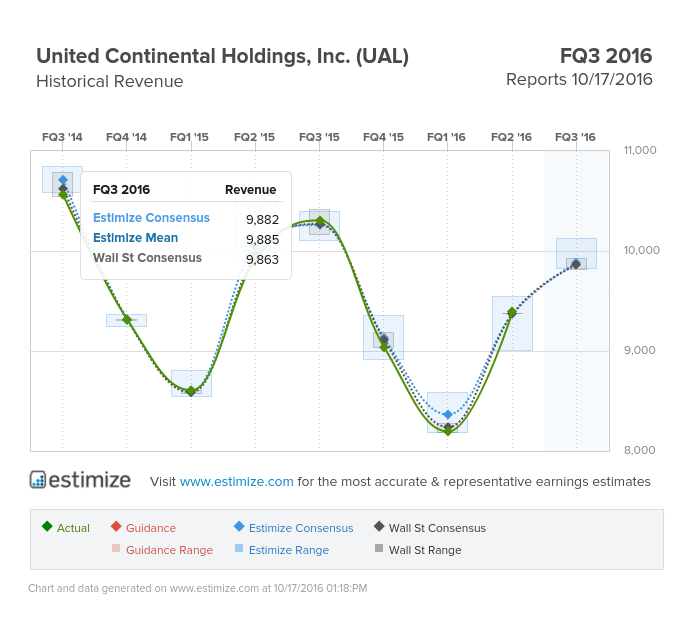
Task: Click the FQ2 '16 actual revenue point
Action: (512, 312)
